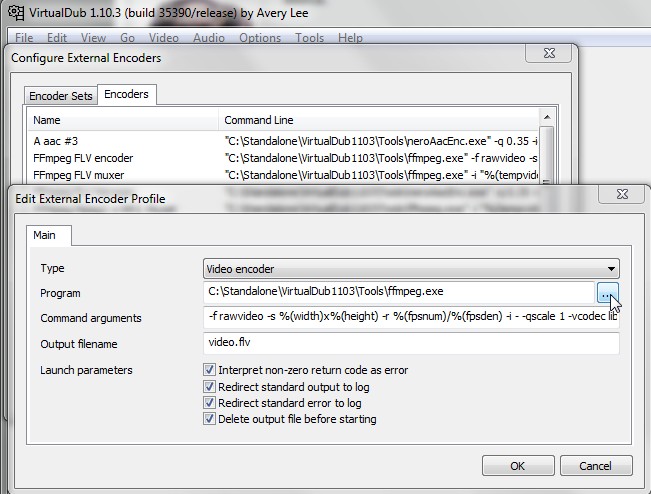Open the Video menu

(x=164, y=38)
